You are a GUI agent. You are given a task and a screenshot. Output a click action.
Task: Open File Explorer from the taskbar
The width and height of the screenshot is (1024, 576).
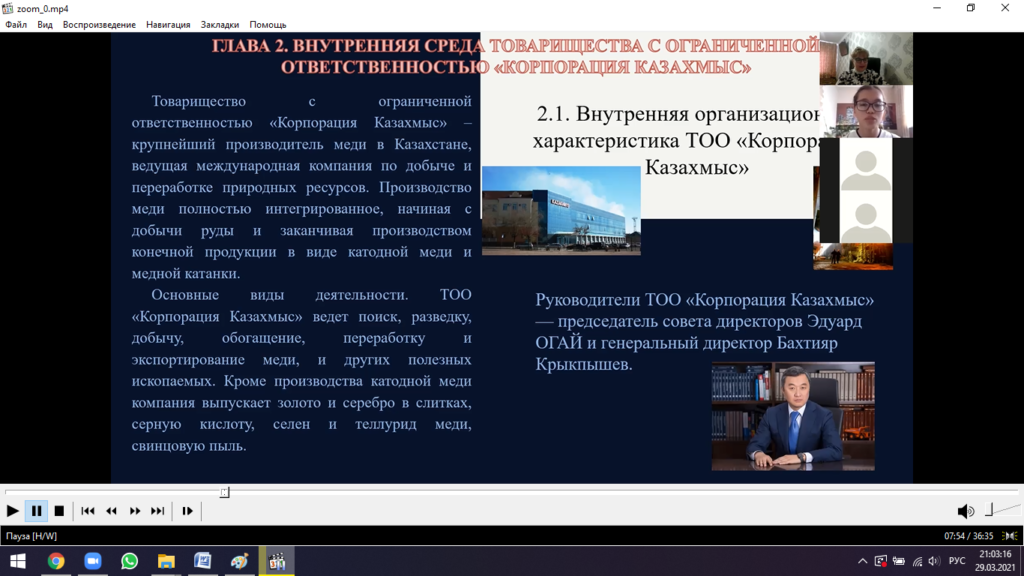[166, 561]
